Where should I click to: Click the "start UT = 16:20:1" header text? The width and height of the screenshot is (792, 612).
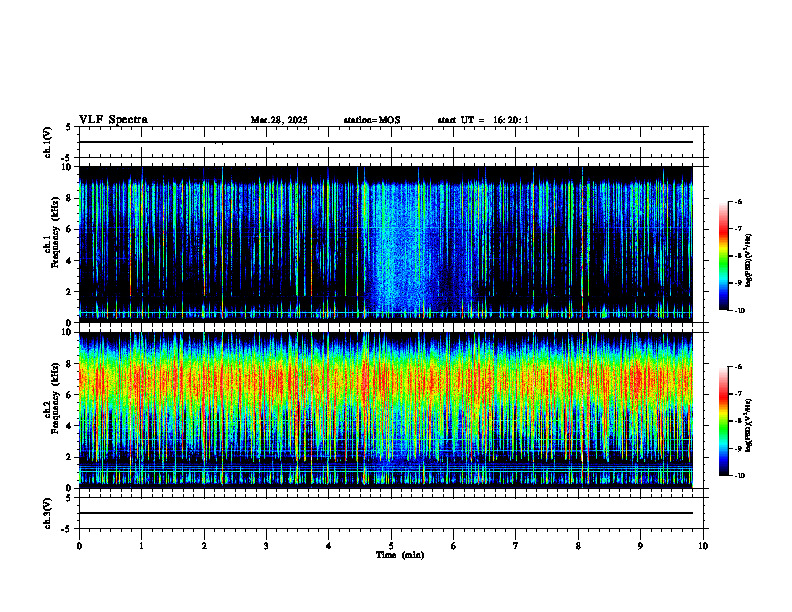tap(483, 120)
